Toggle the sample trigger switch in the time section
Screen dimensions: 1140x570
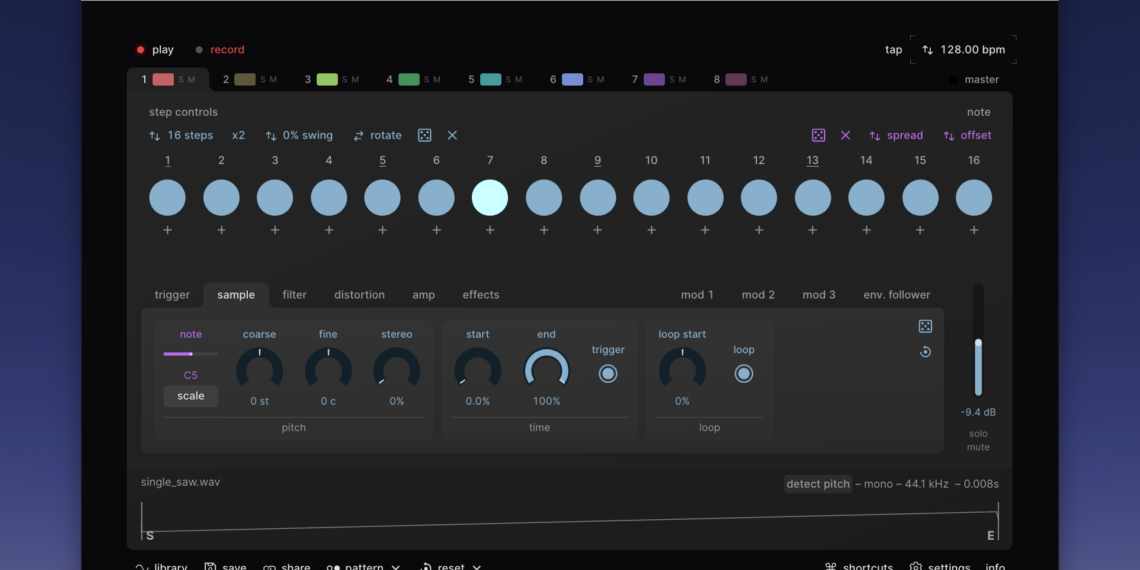tap(608, 374)
